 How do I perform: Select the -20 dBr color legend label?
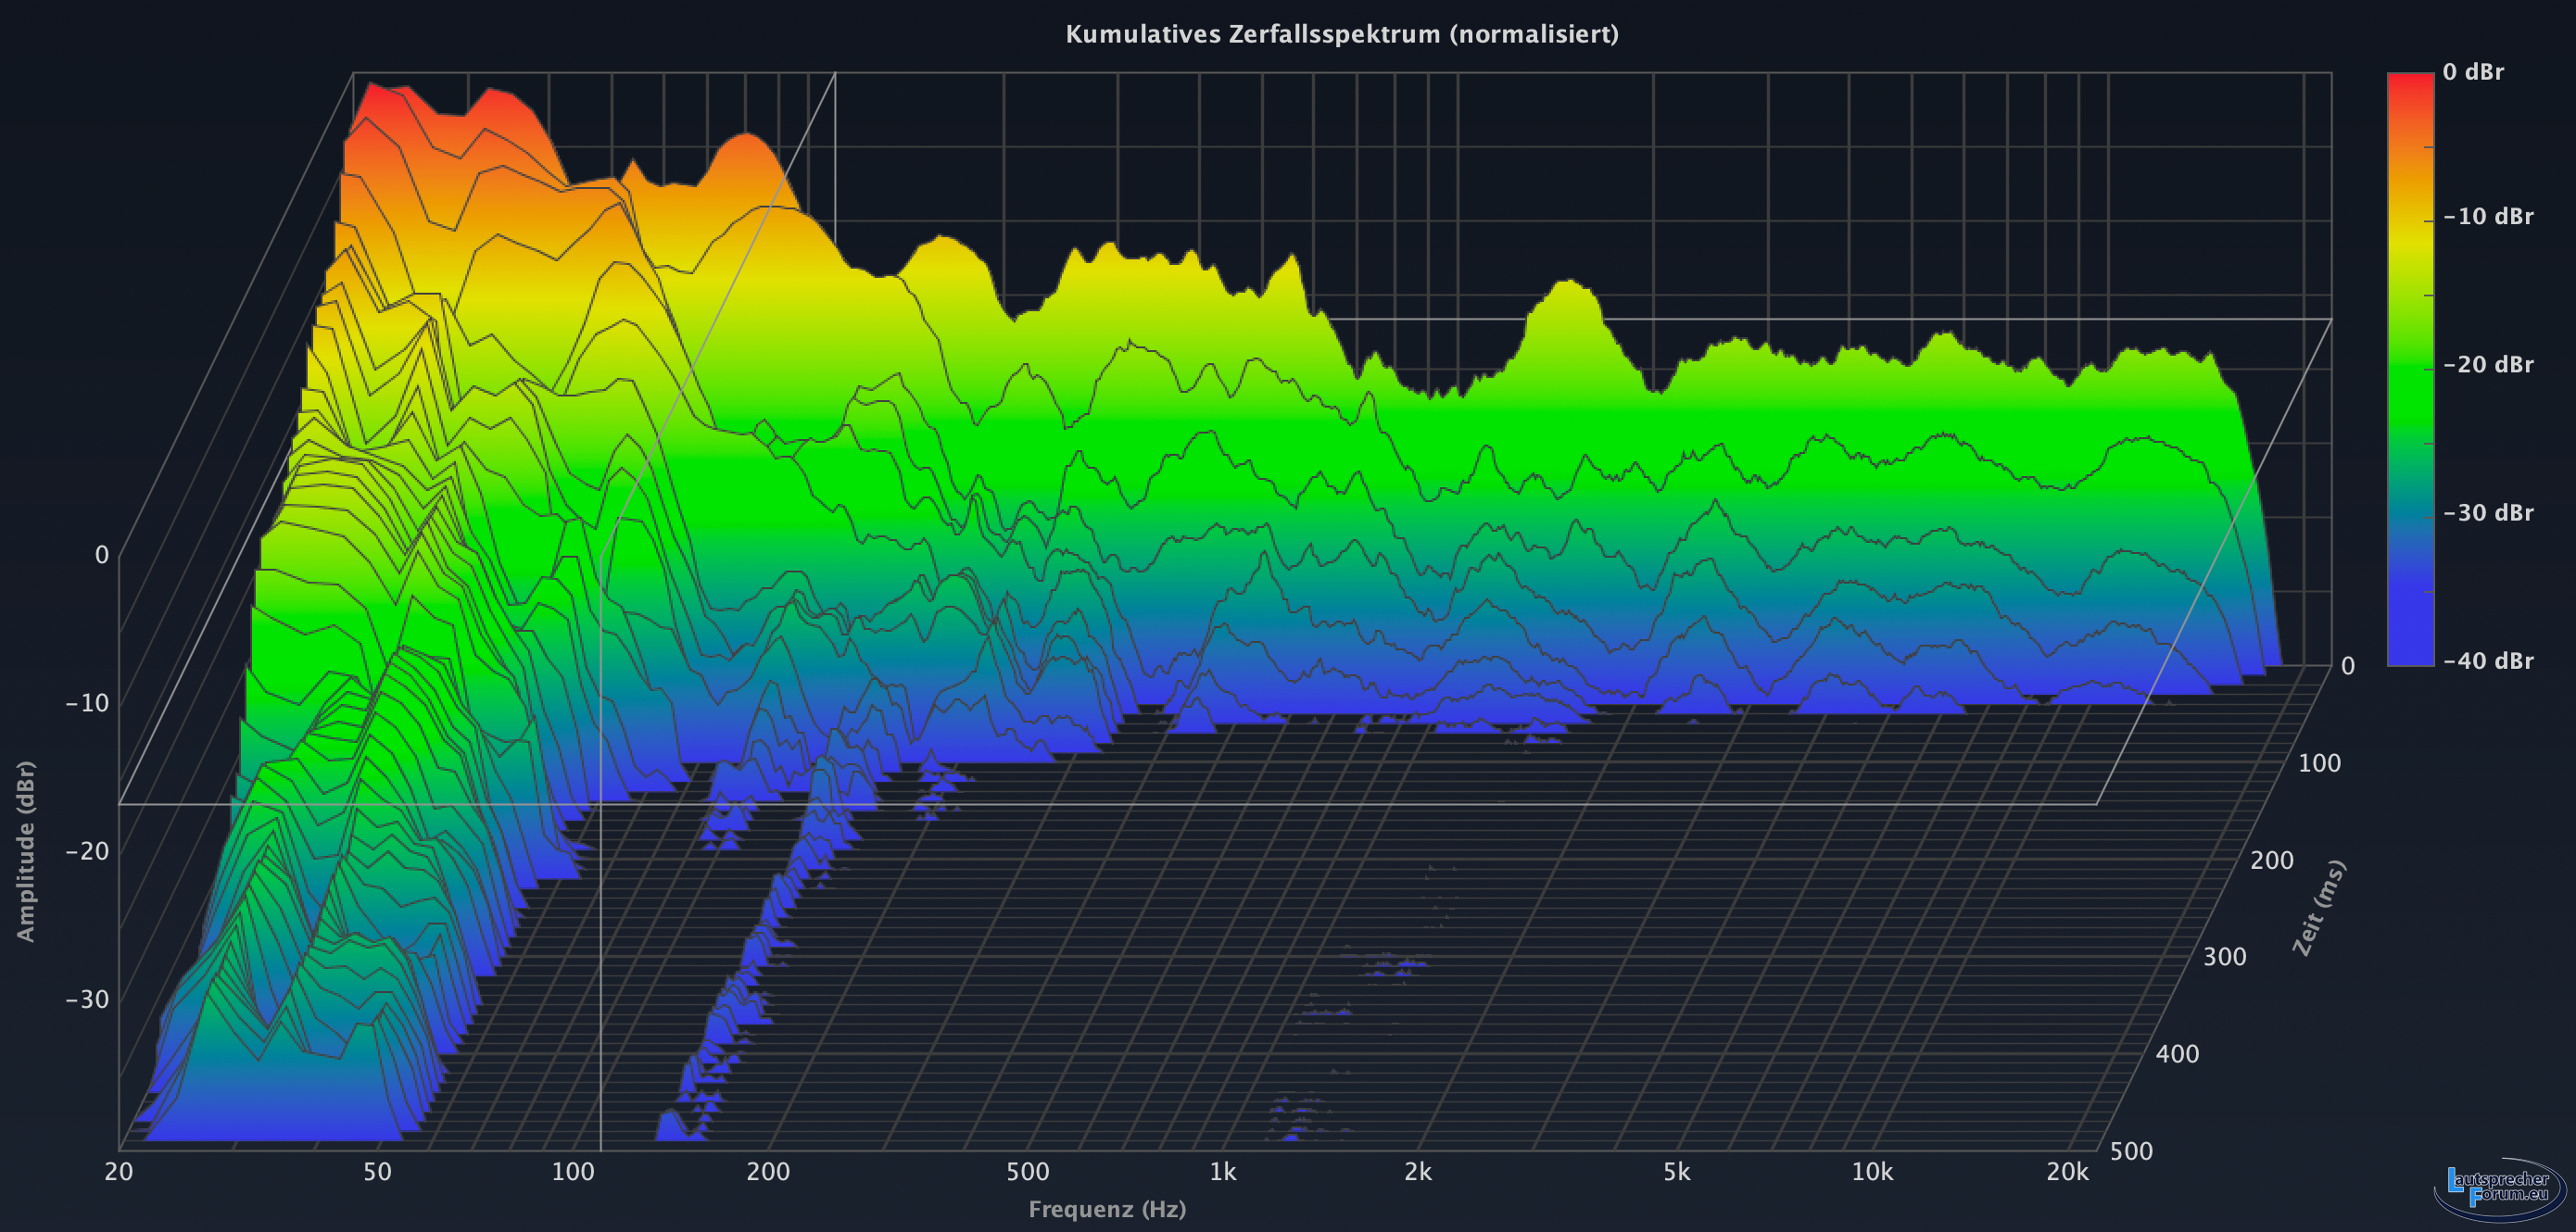[2488, 365]
